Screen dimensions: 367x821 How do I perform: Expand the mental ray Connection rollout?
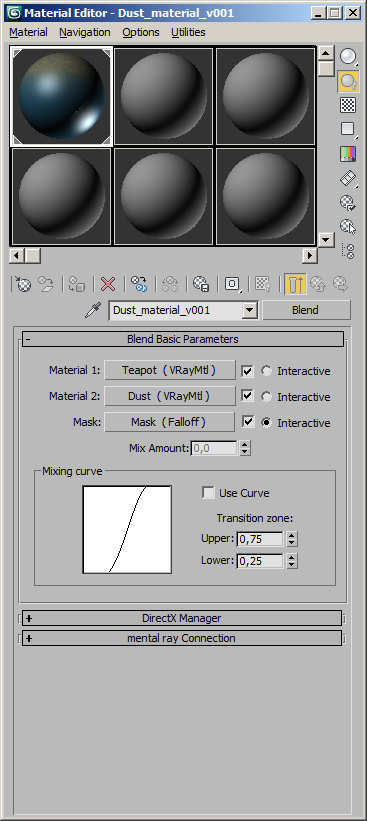(182, 638)
